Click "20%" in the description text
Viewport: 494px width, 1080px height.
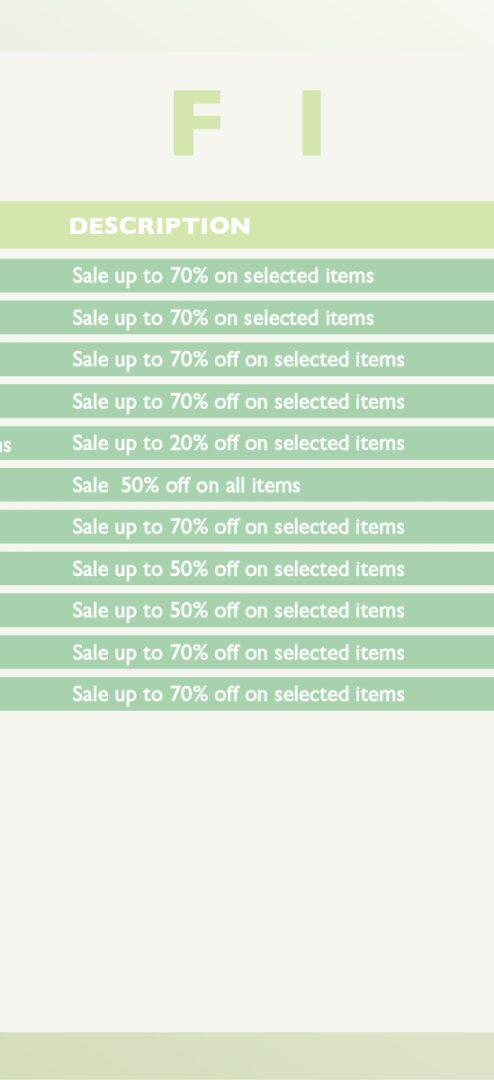click(x=188, y=443)
